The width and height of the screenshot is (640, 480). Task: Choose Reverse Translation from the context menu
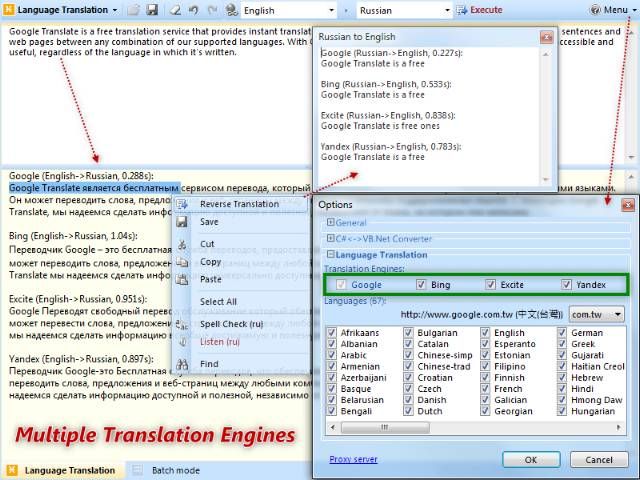238,204
